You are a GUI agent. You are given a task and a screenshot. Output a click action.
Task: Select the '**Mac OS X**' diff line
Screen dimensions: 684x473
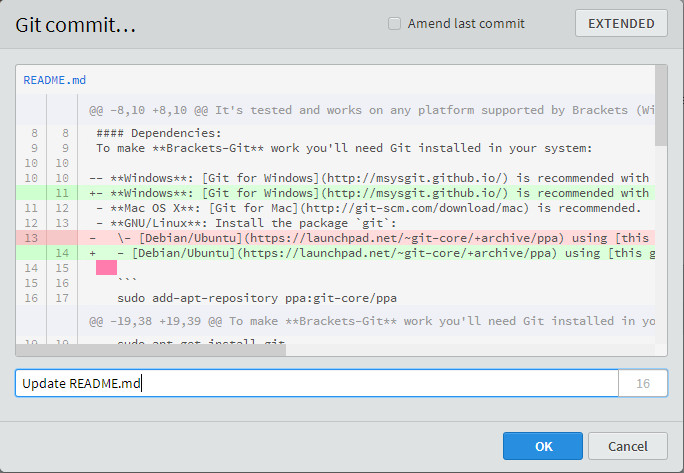click(x=335, y=208)
